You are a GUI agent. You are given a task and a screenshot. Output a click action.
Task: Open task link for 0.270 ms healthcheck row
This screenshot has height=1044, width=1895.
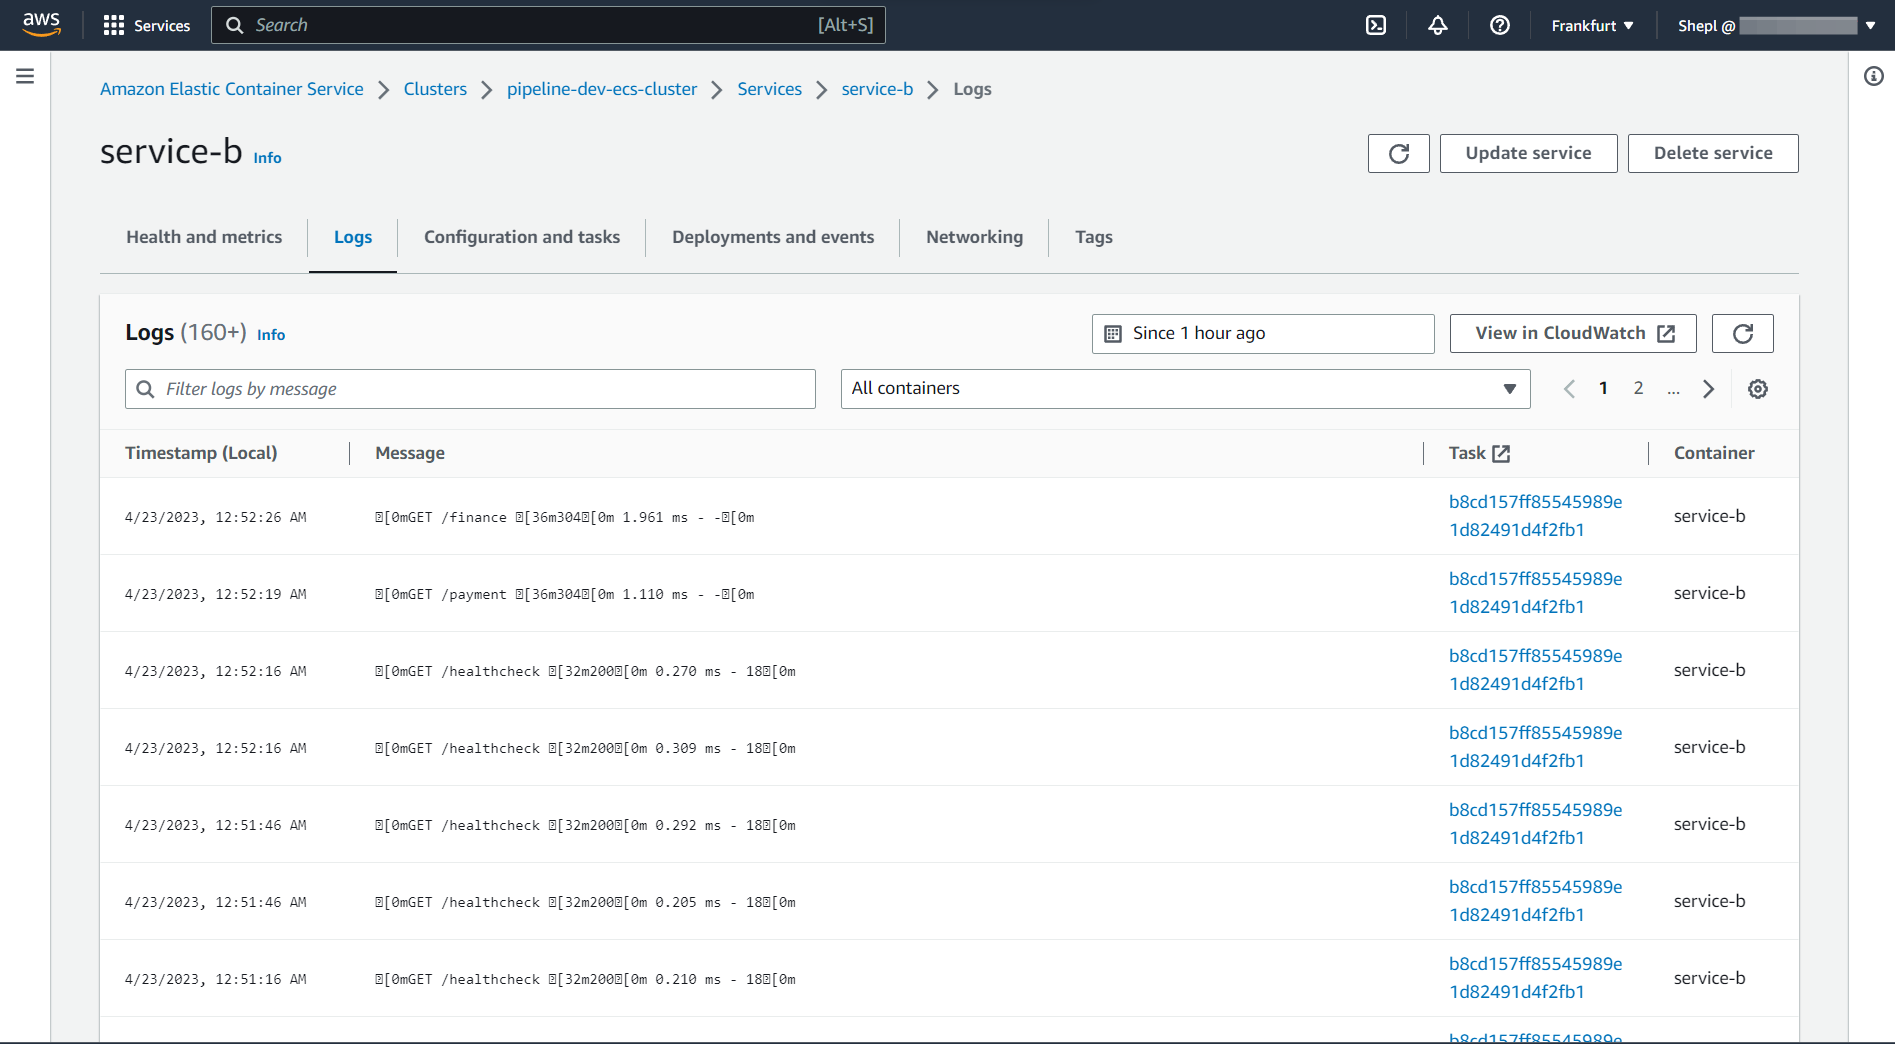click(x=1536, y=670)
